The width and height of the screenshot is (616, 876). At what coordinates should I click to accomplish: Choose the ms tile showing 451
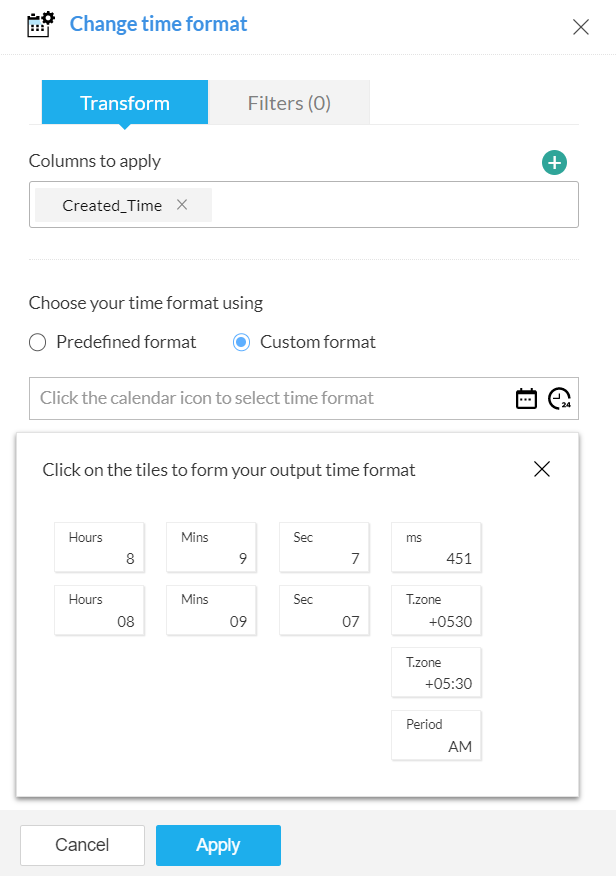click(436, 548)
